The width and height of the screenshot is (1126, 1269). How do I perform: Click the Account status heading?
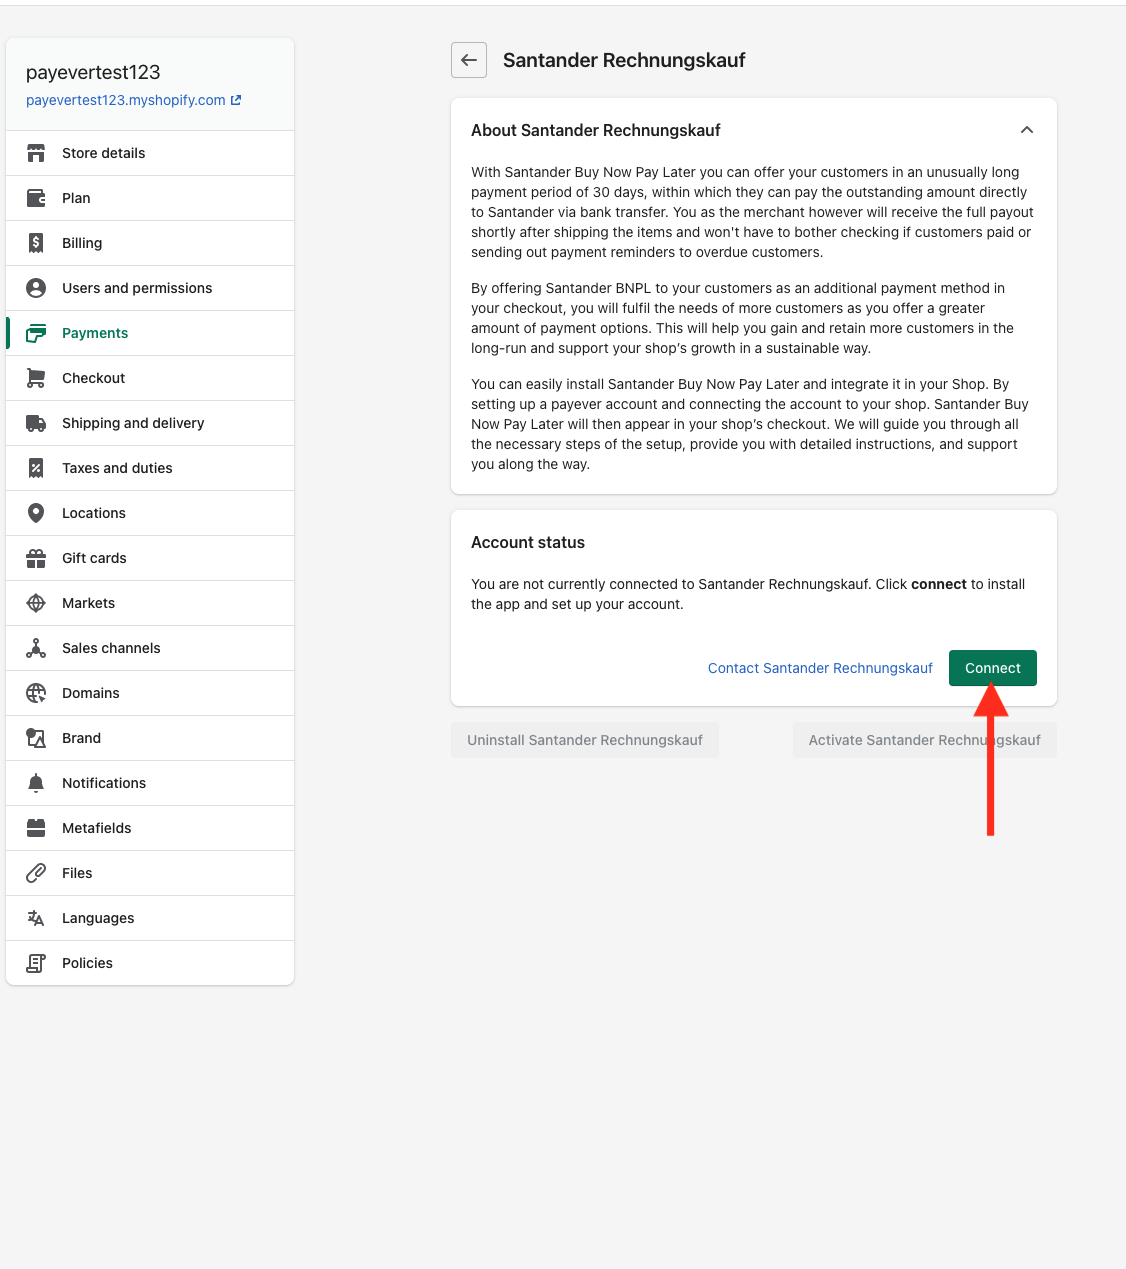pyautogui.click(x=528, y=542)
